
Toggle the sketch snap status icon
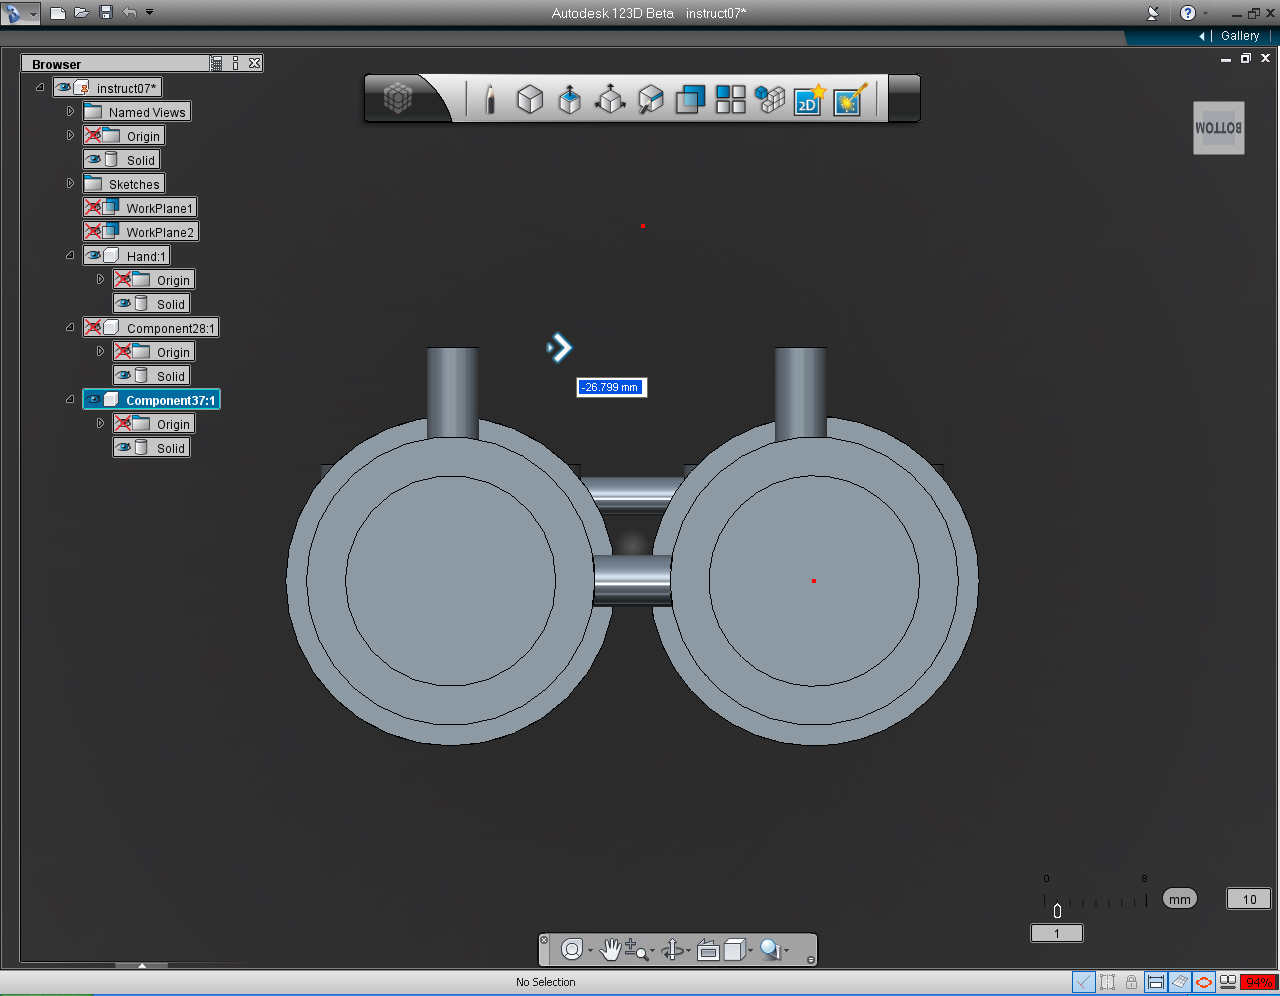(1084, 982)
